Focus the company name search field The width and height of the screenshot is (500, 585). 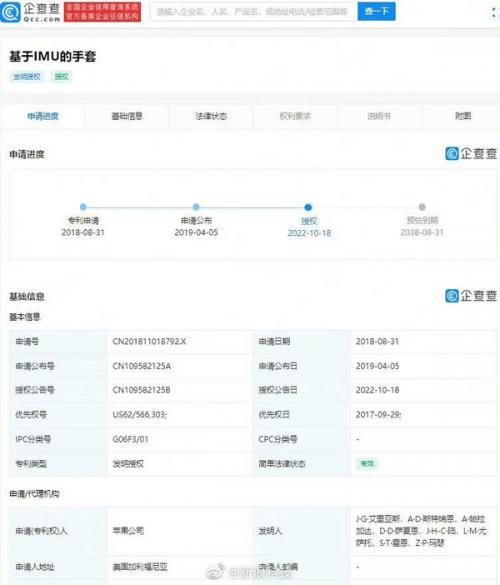254,12
